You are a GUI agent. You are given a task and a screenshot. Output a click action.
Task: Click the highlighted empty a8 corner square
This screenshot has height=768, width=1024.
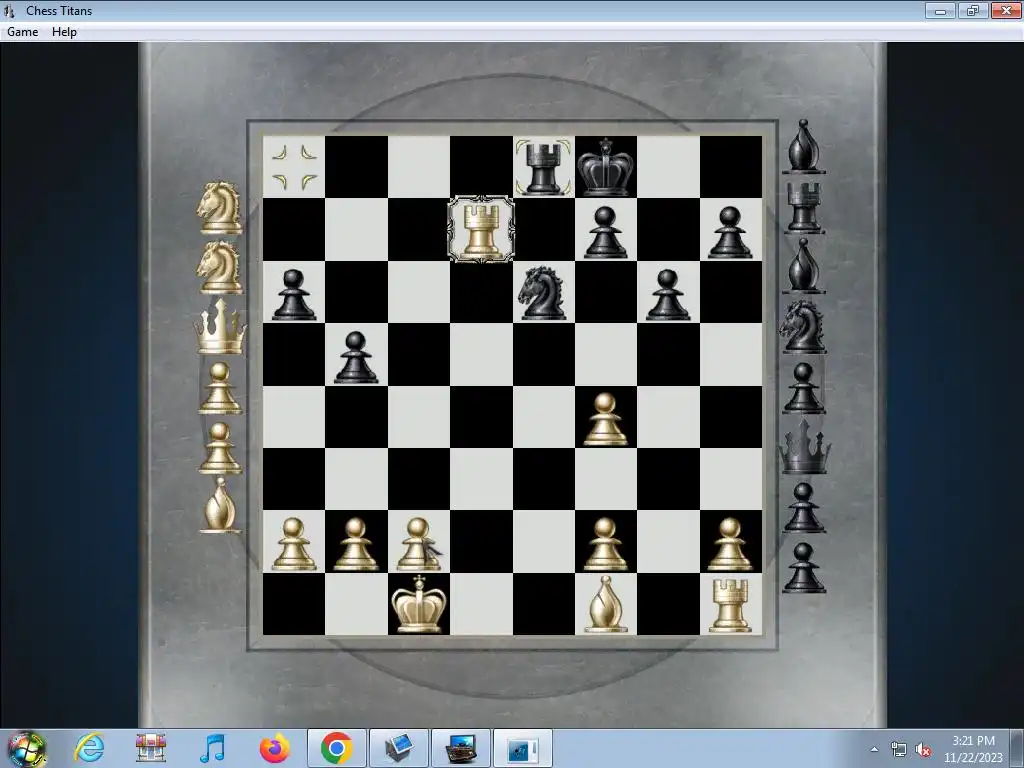coord(294,167)
